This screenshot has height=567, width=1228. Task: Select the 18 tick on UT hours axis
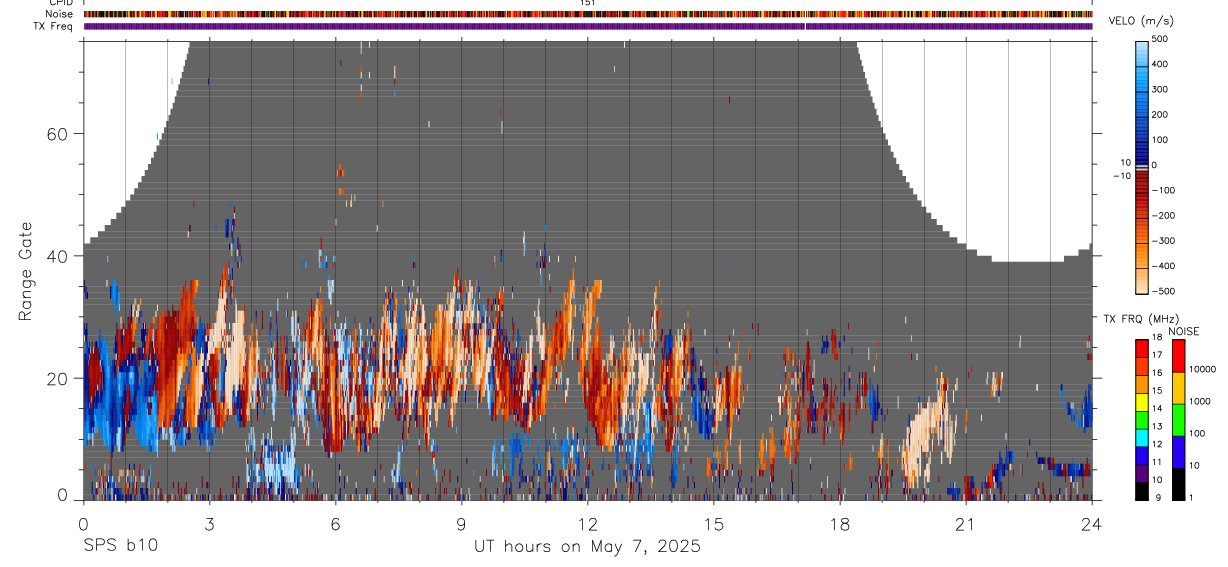(x=839, y=523)
